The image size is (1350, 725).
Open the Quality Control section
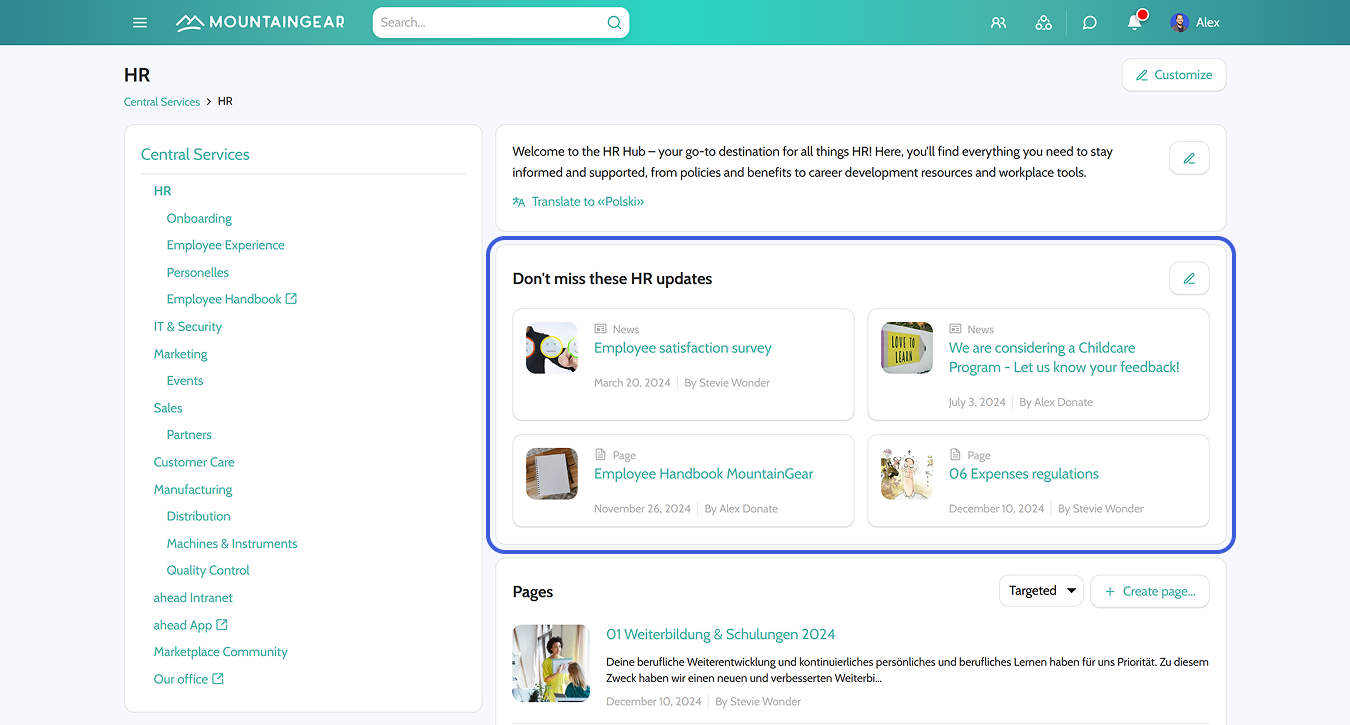pyautogui.click(x=207, y=570)
